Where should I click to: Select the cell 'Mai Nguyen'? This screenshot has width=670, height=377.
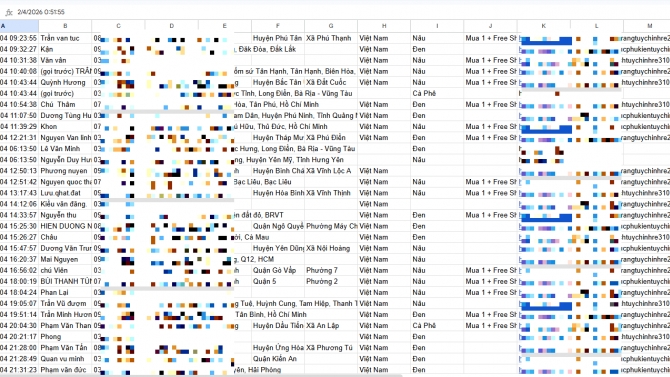pyautogui.click(x=65, y=259)
